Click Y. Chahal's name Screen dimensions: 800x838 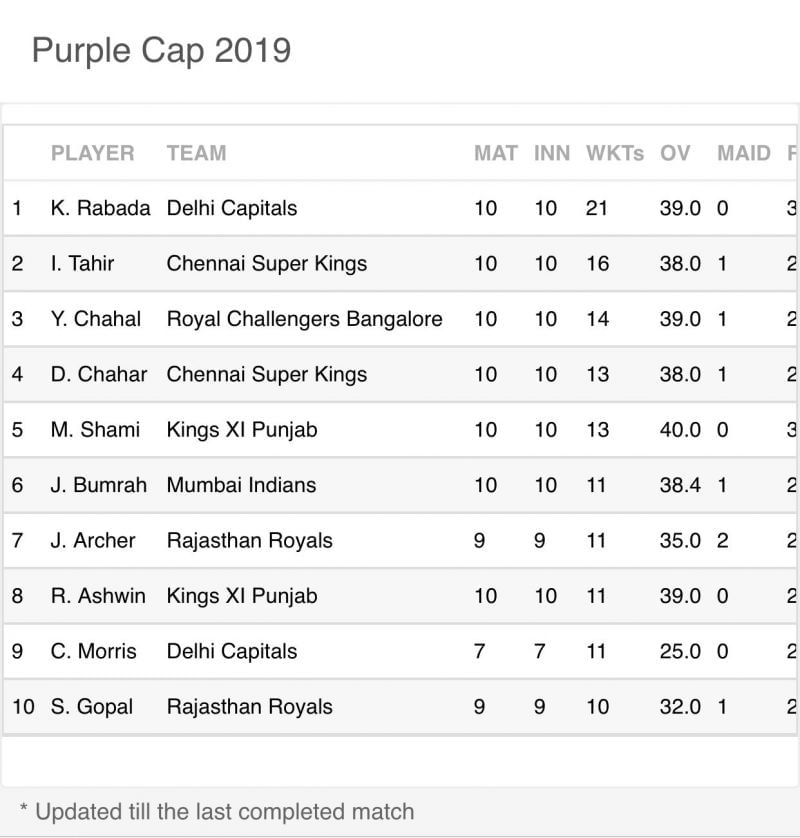point(96,319)
